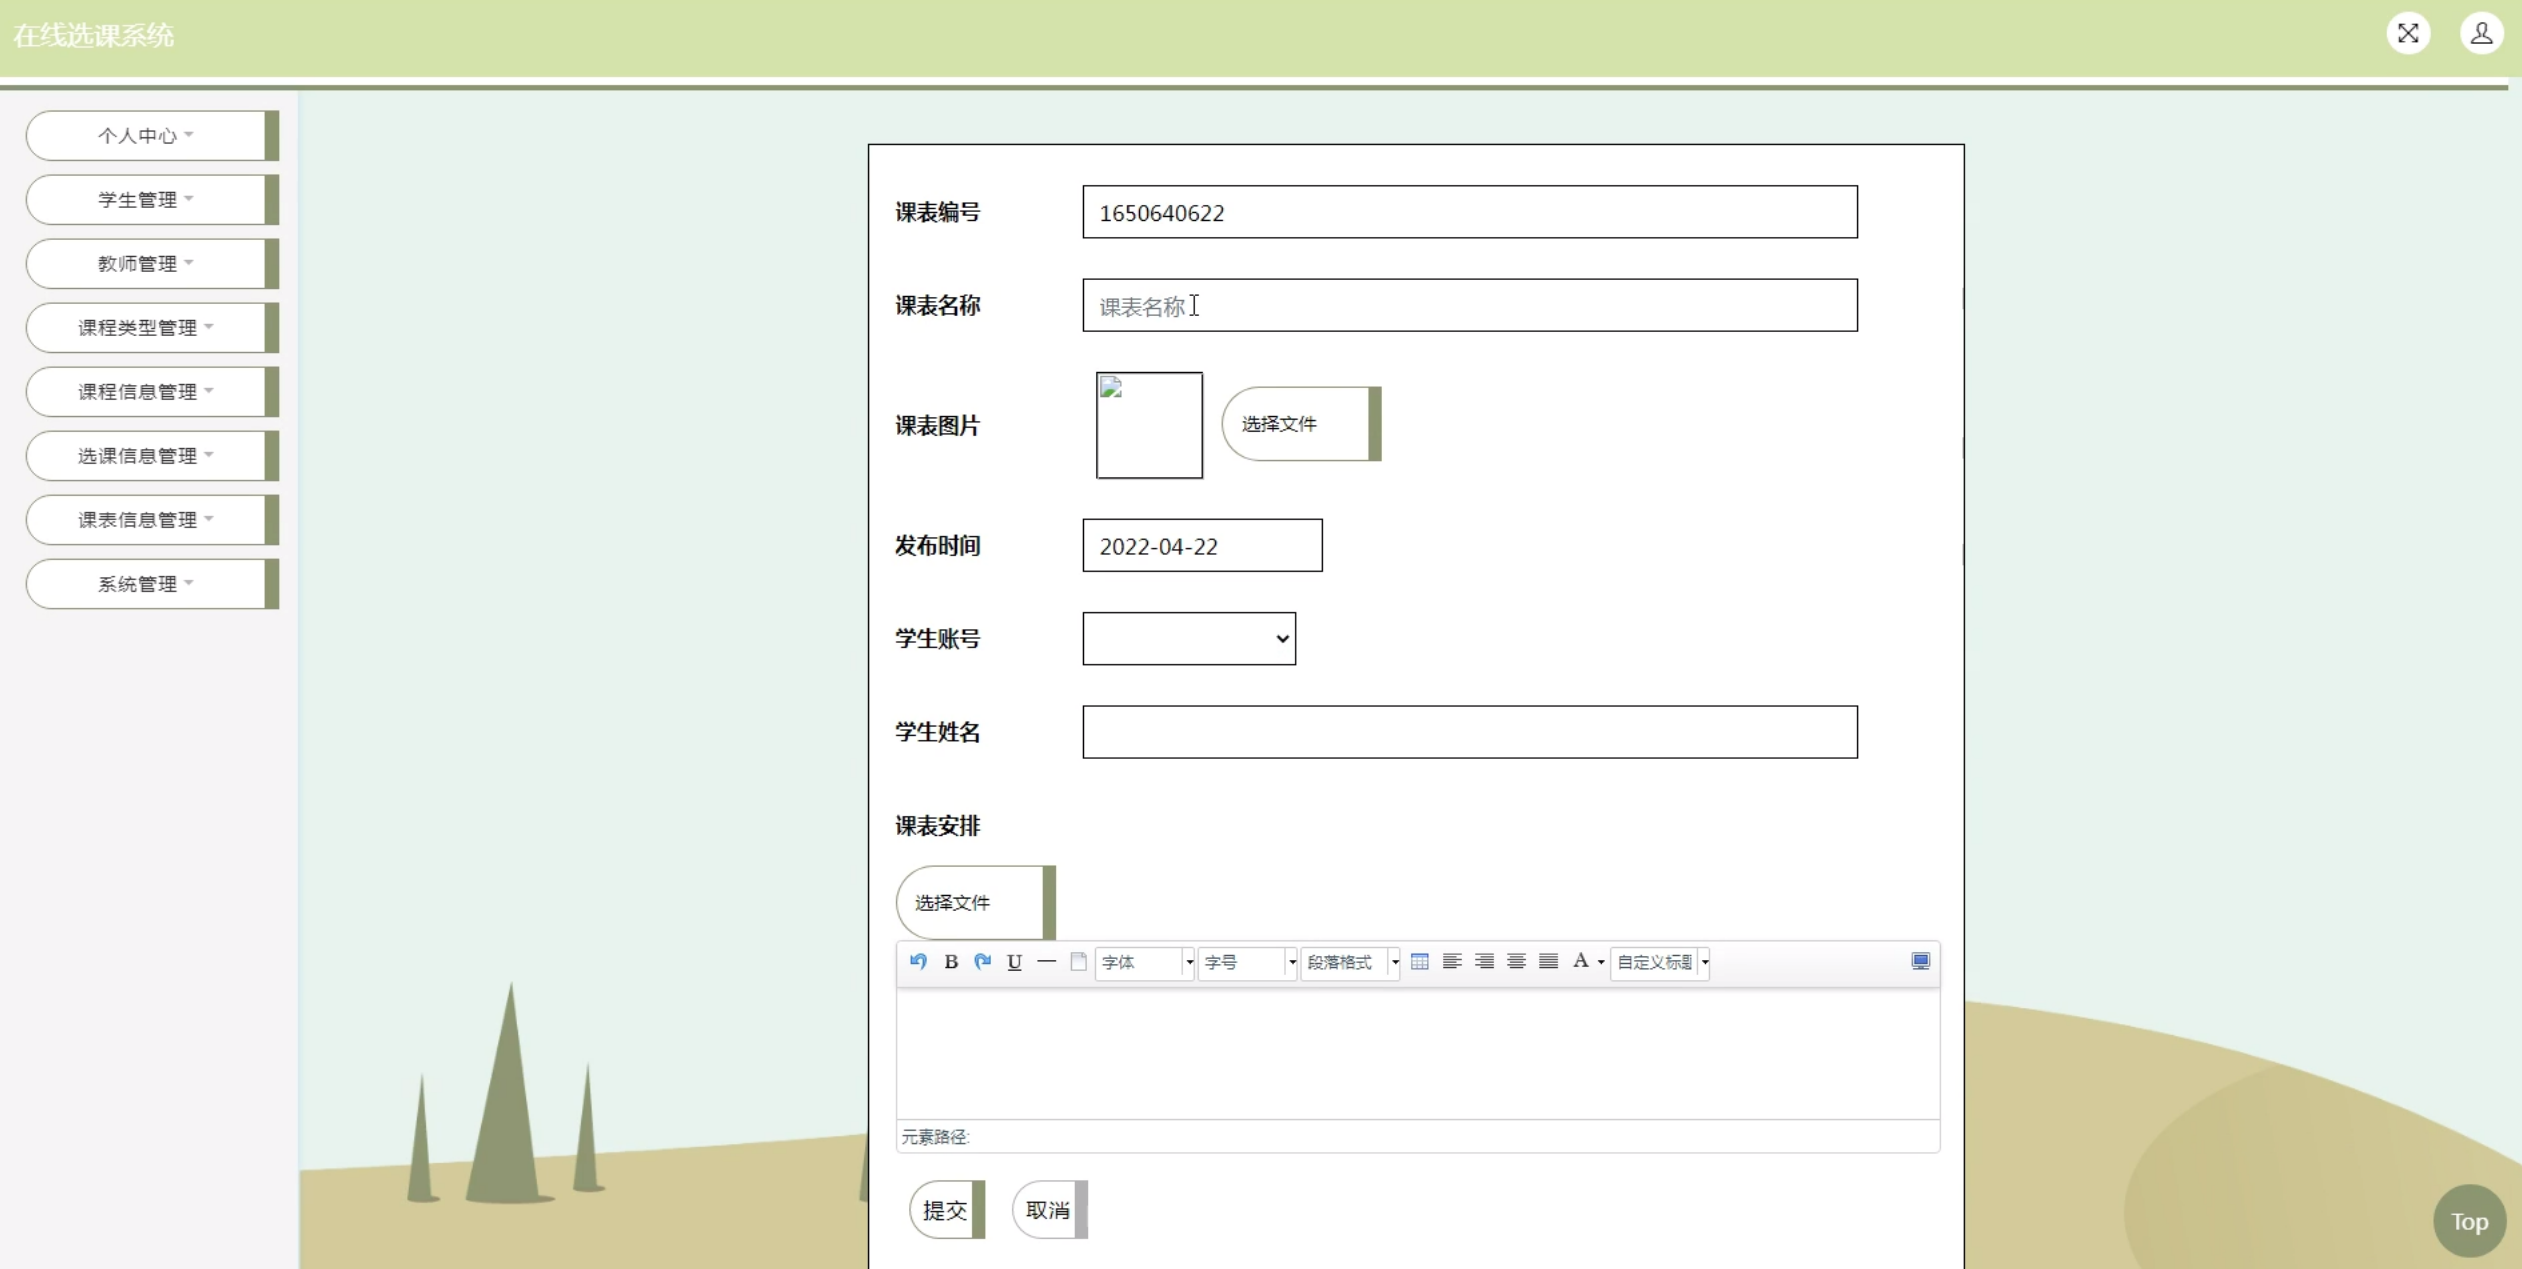Click 选择文件 beside the 课表图片 thumbnail

point(1298,424)
